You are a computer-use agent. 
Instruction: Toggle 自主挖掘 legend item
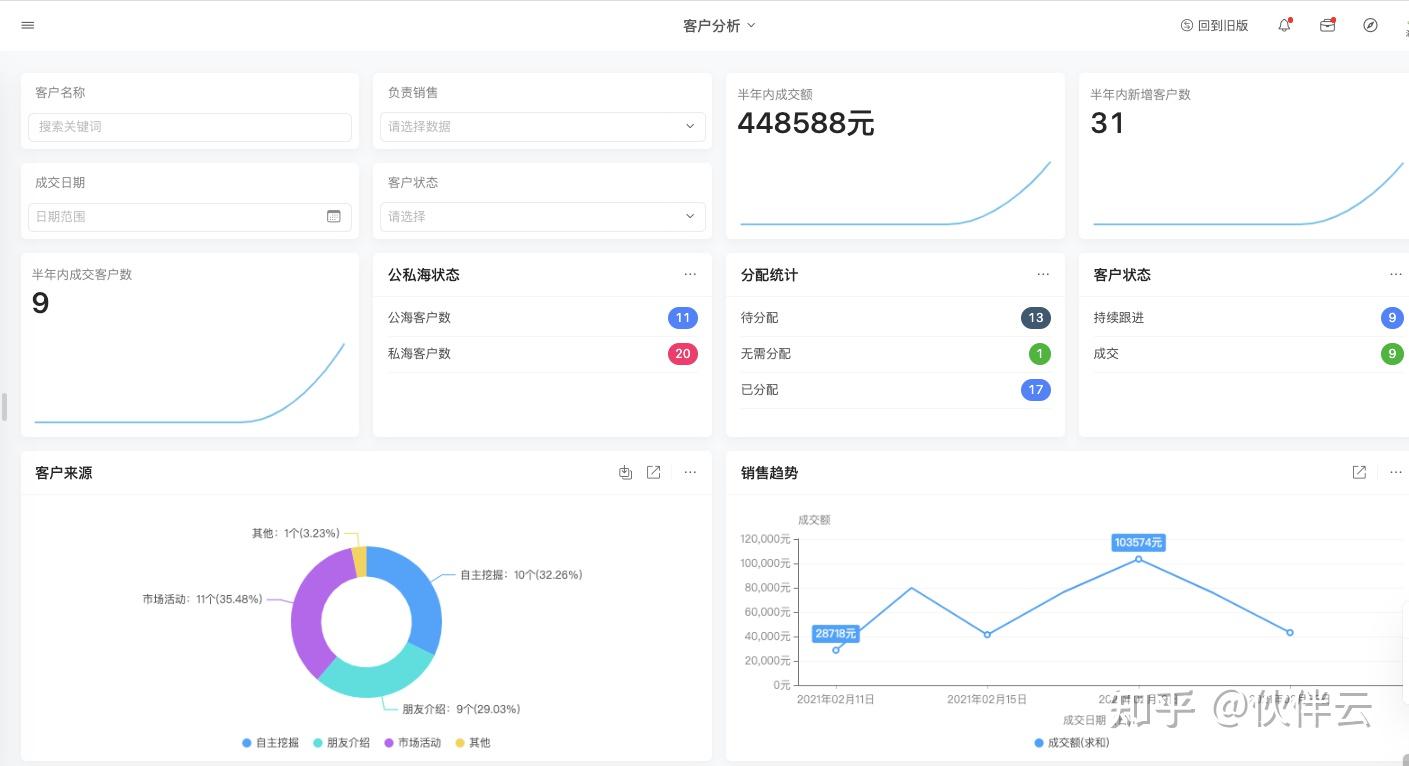[271, 743]
